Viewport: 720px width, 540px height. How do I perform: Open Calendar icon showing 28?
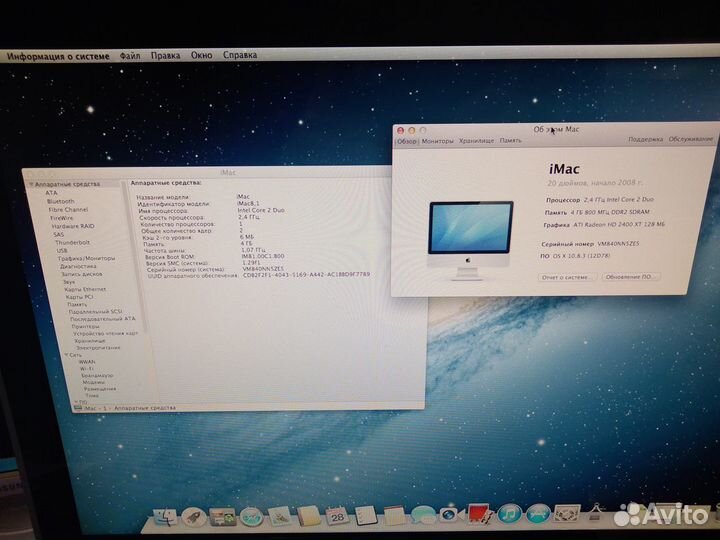tap(338, 516)
